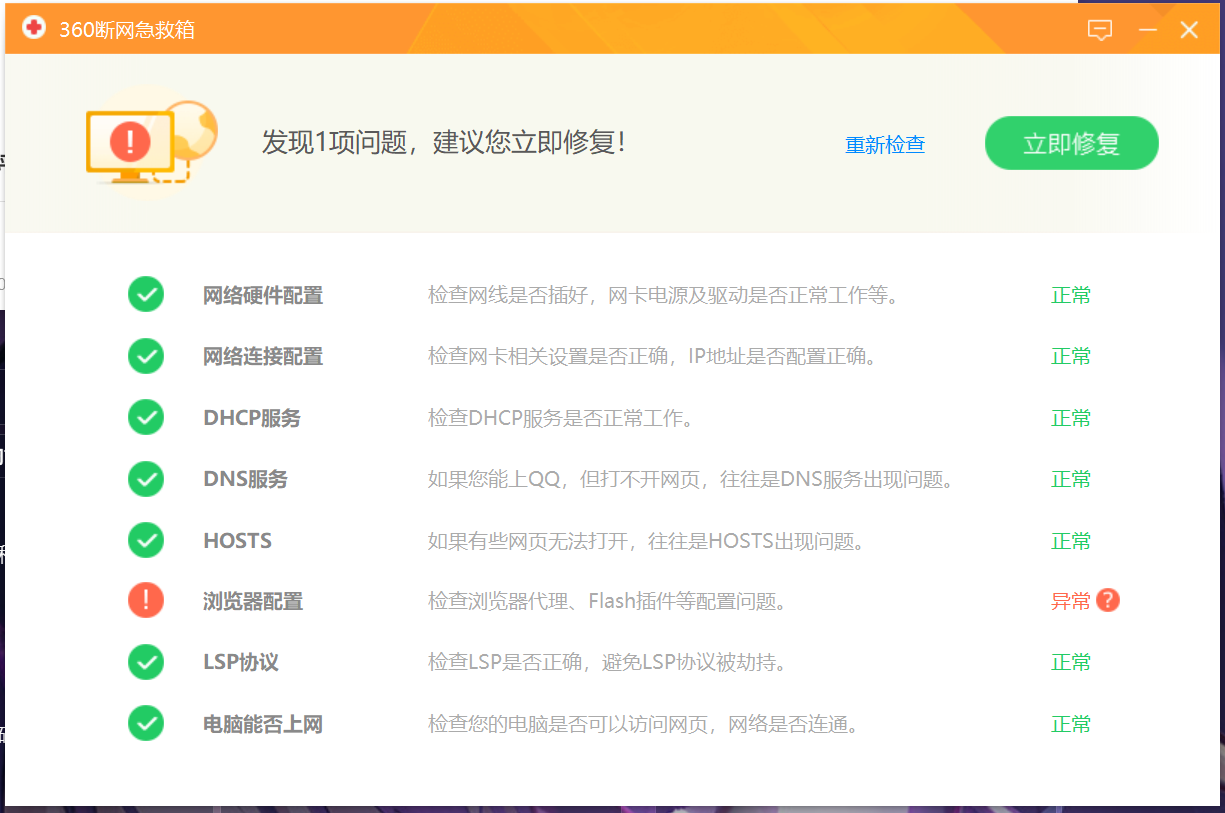
Task: Click the green check icon beside 电脑能否上网
Action: [146, 723]
